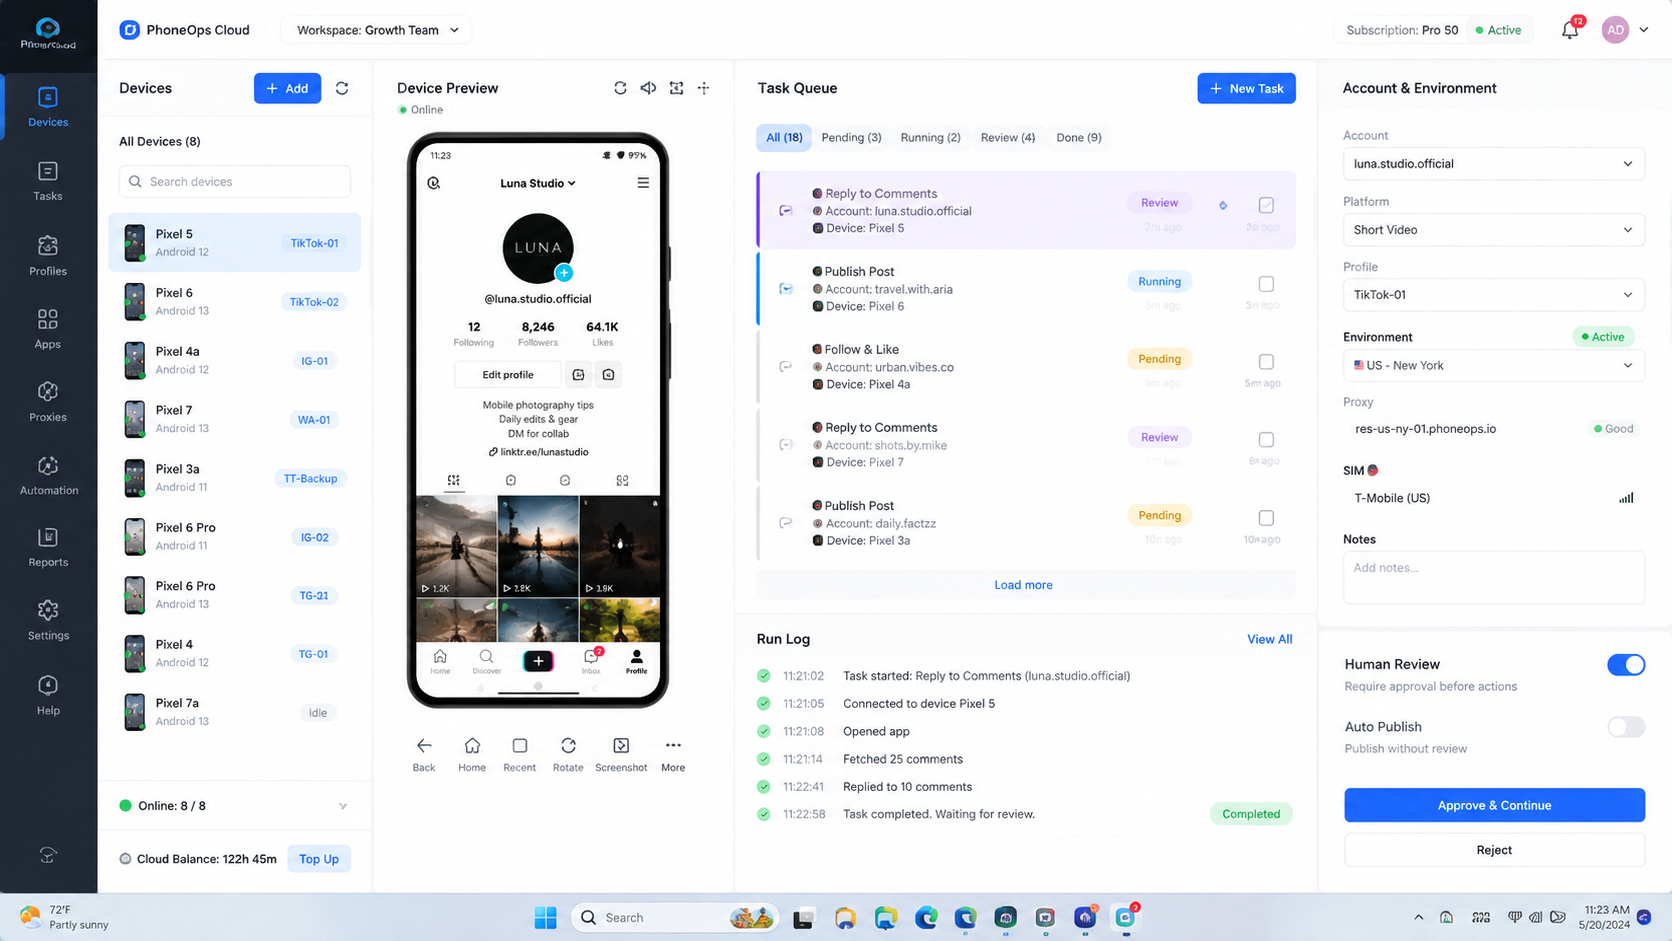1672x941 pixels.
Task: Go to Devices in the left sidebar
Action: tap(48, 107)
